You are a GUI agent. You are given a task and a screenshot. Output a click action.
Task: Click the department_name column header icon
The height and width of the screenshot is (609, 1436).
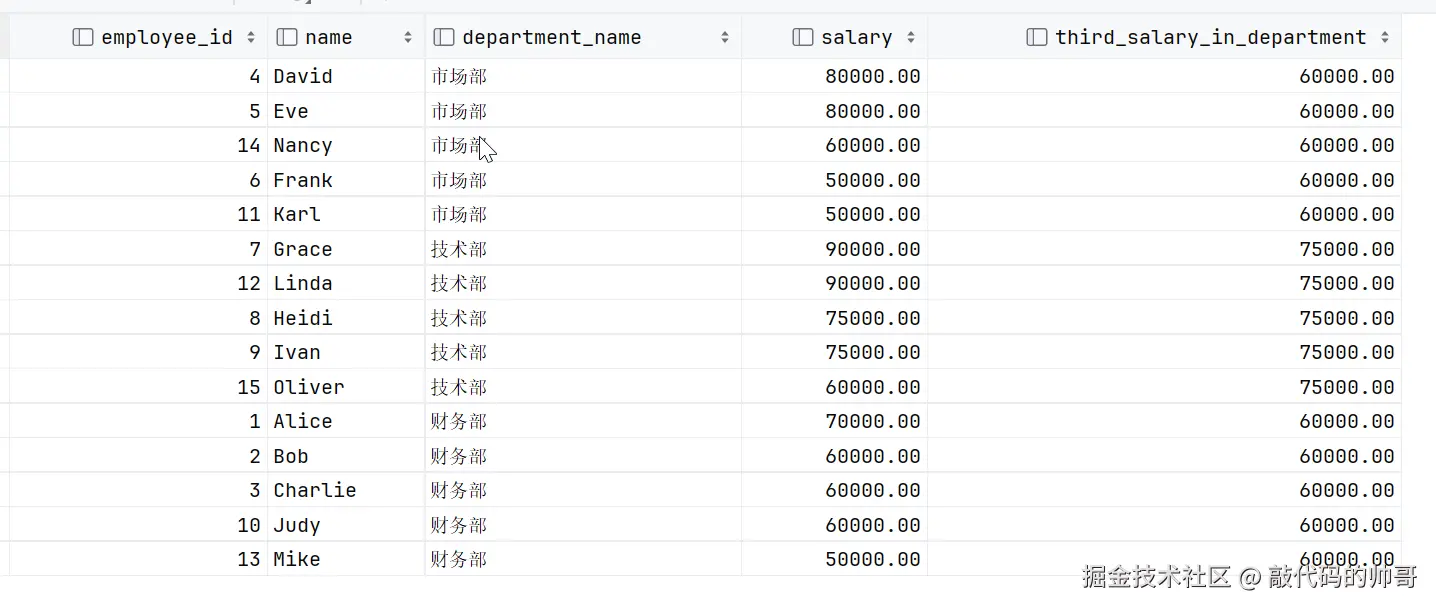(x=444, y=38)
